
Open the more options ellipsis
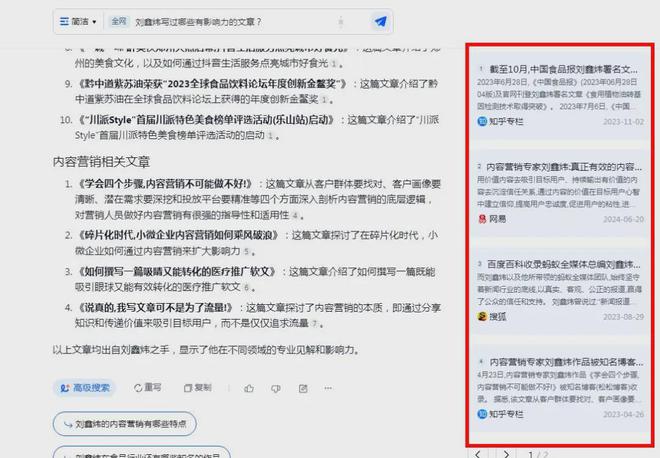click(328, 388)
